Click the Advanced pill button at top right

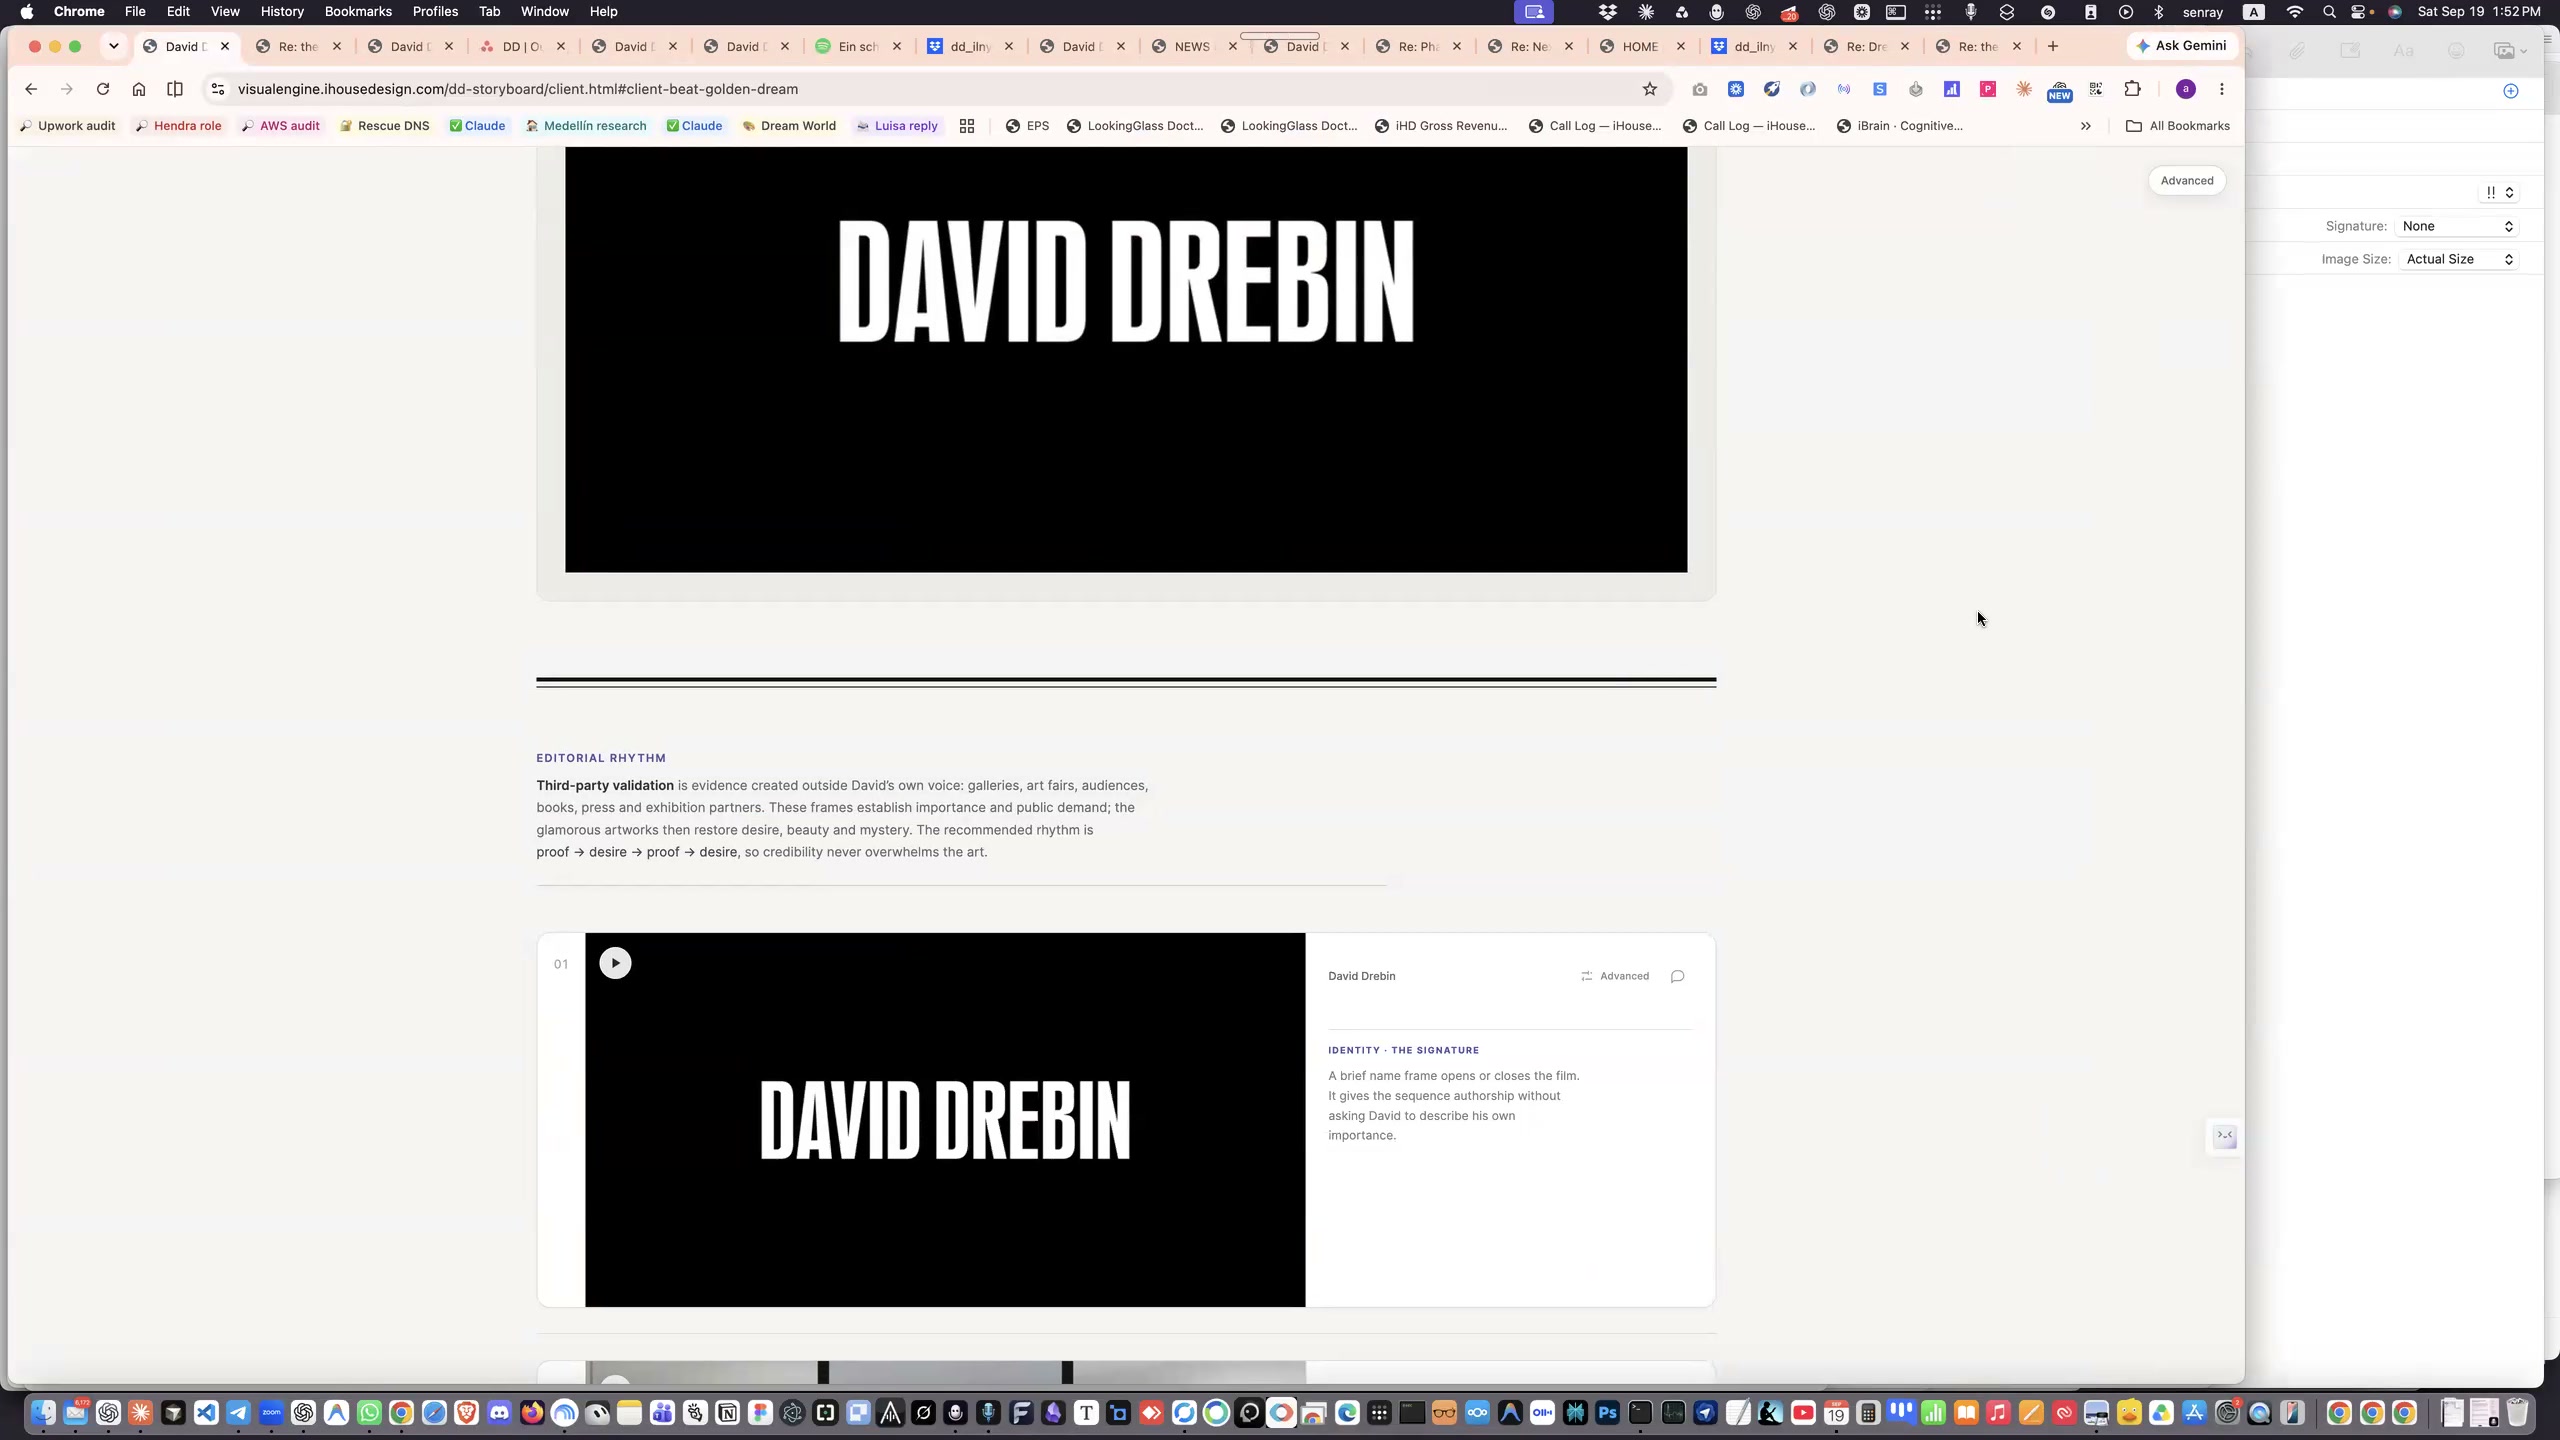coord(2186,181)
